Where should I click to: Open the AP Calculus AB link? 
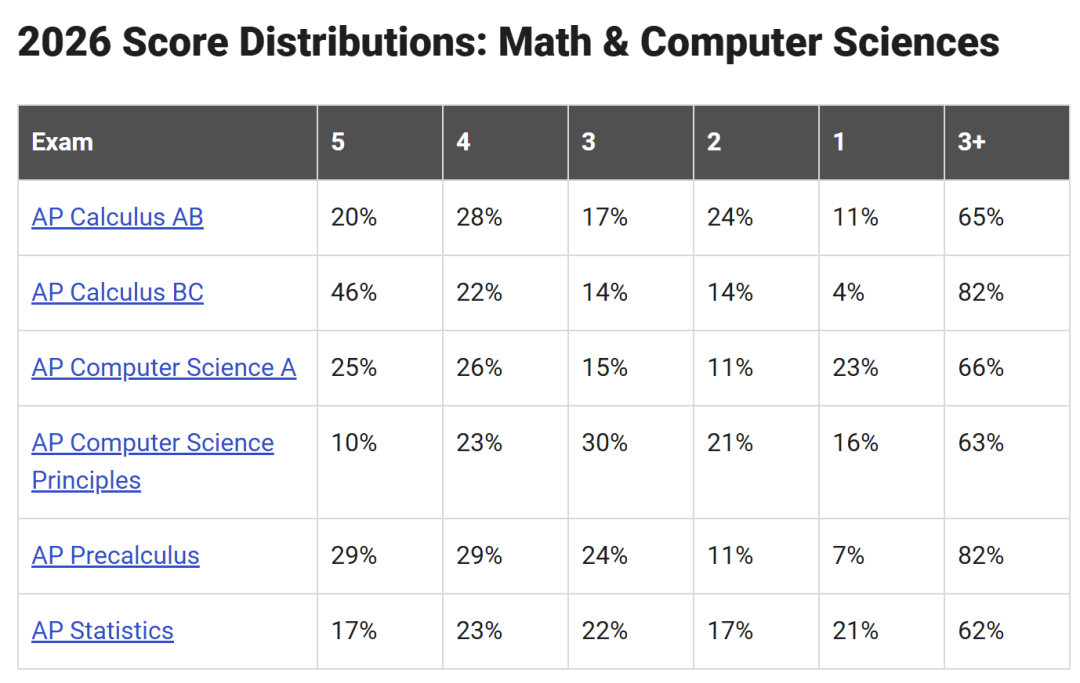click(x=117, y=217)
